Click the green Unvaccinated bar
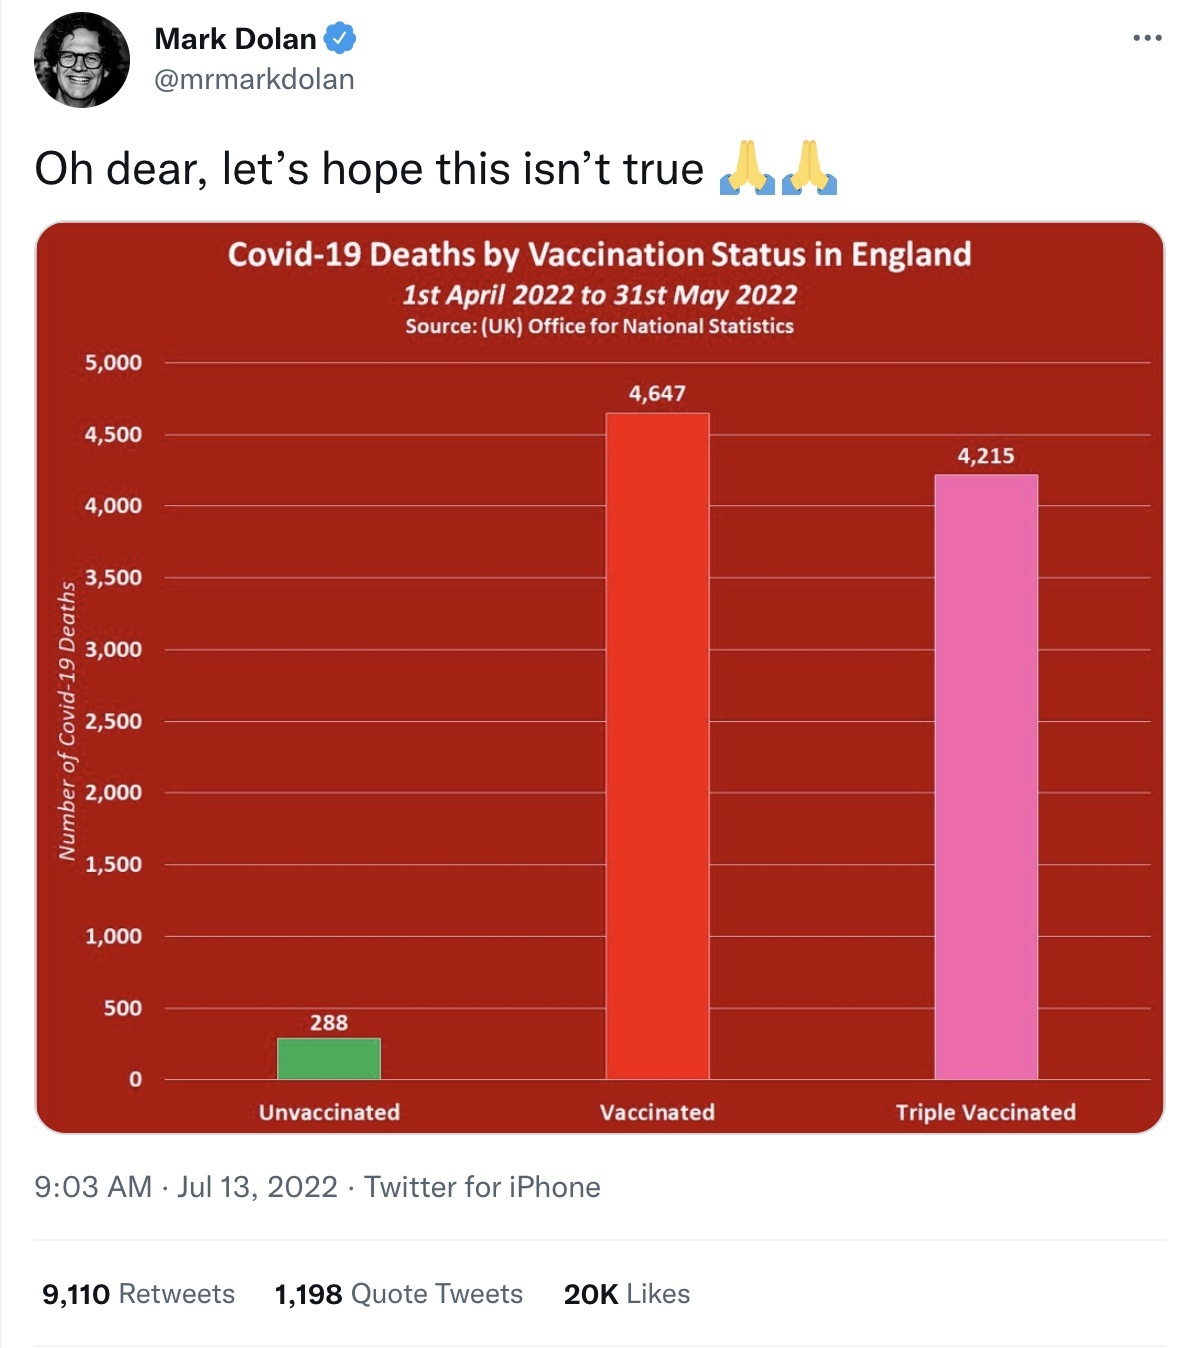Screen dimensions: 1188x1348 pos(329,1058)
